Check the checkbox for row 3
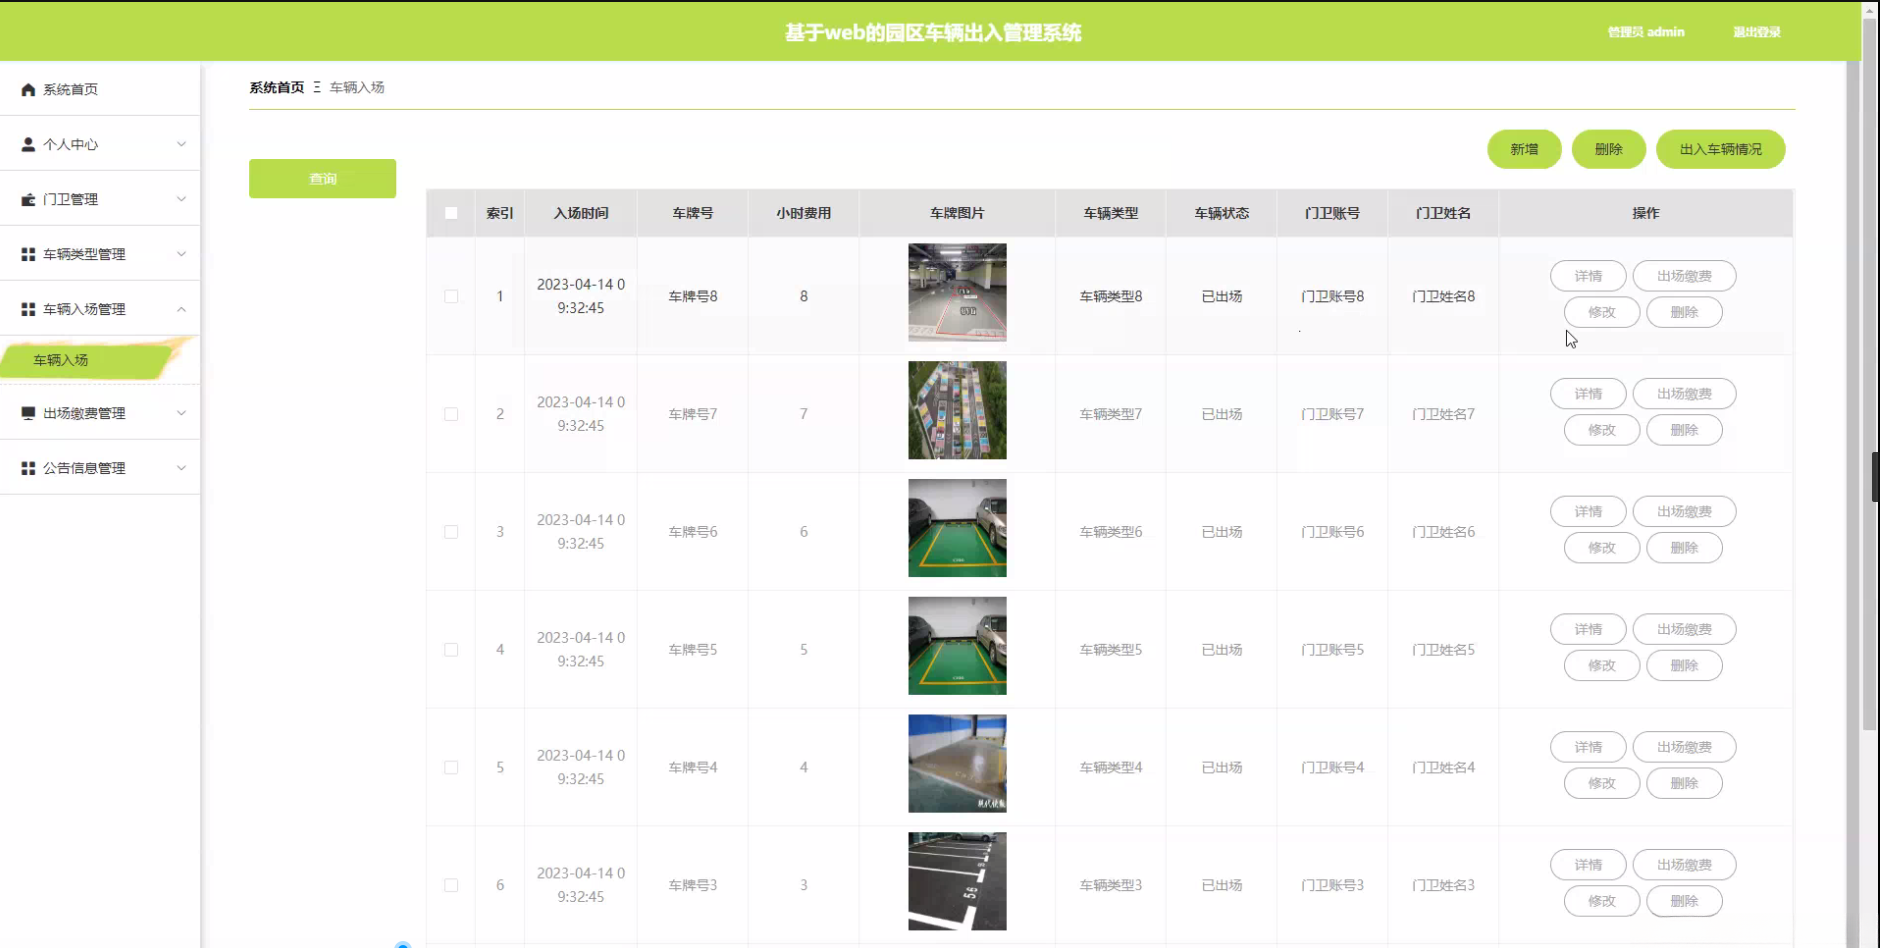Image resolution: width=1880 pixels, height=948 pixels. [x=451, y=532]
